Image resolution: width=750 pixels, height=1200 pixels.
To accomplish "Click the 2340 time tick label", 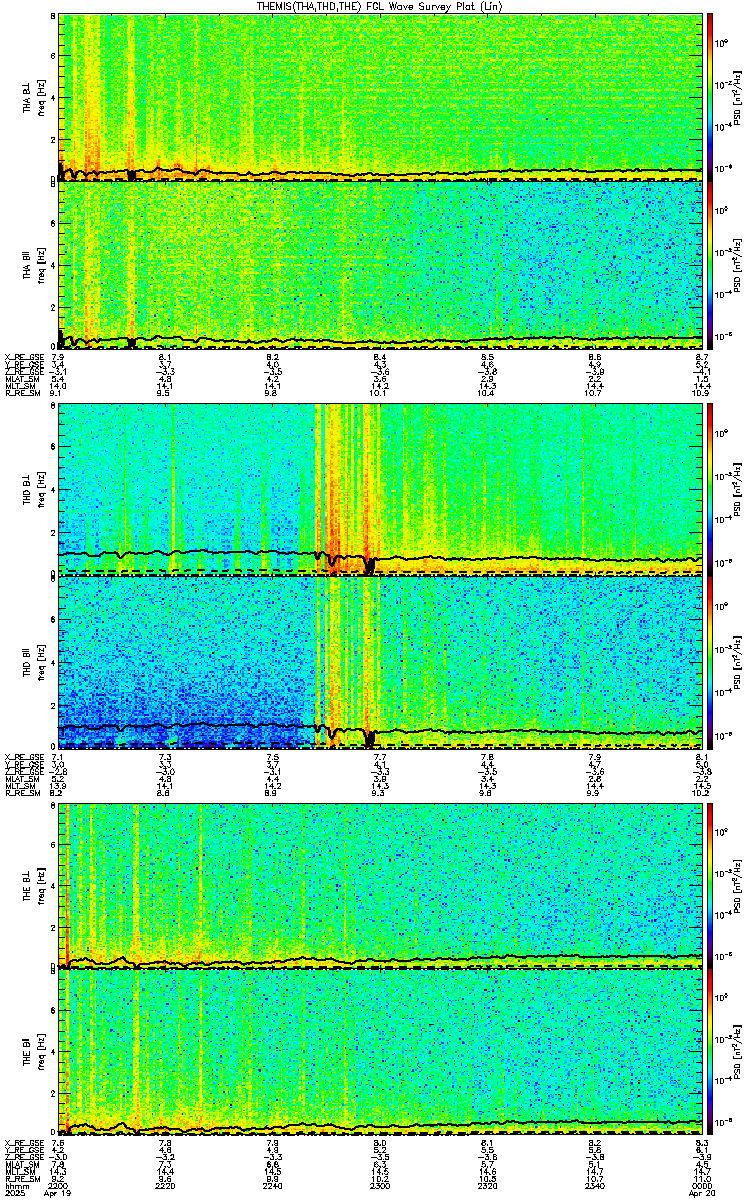I will [595, 1186].
